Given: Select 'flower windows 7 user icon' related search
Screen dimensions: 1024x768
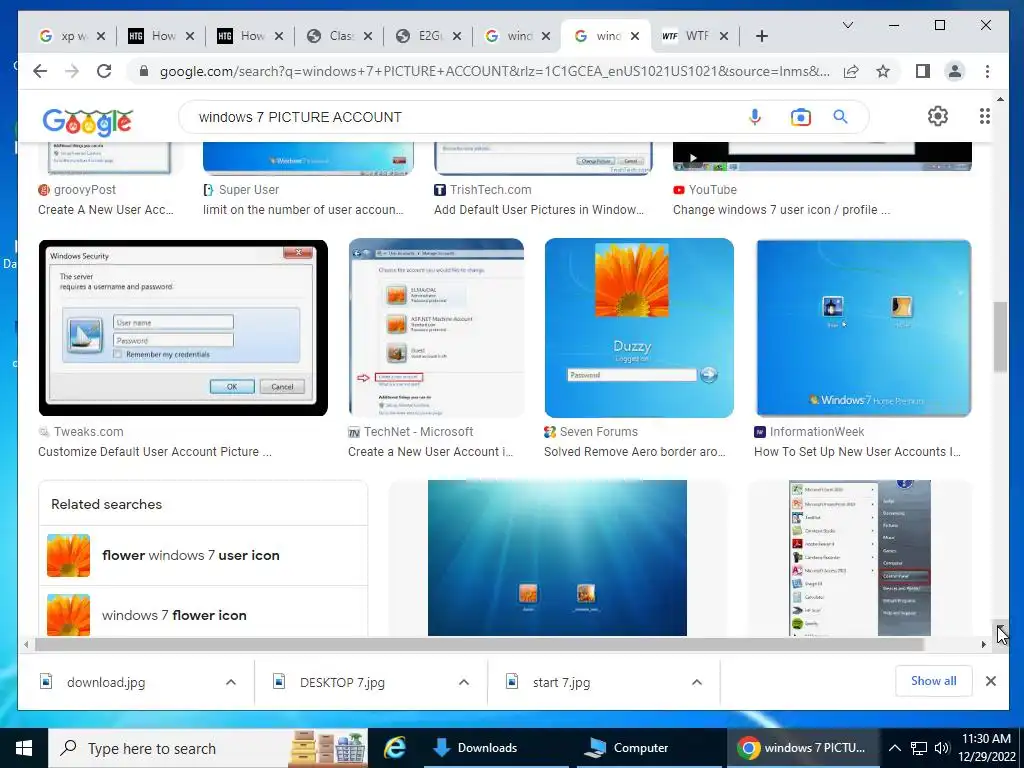Looking at the screenshot, I should [x=203, y=555].
